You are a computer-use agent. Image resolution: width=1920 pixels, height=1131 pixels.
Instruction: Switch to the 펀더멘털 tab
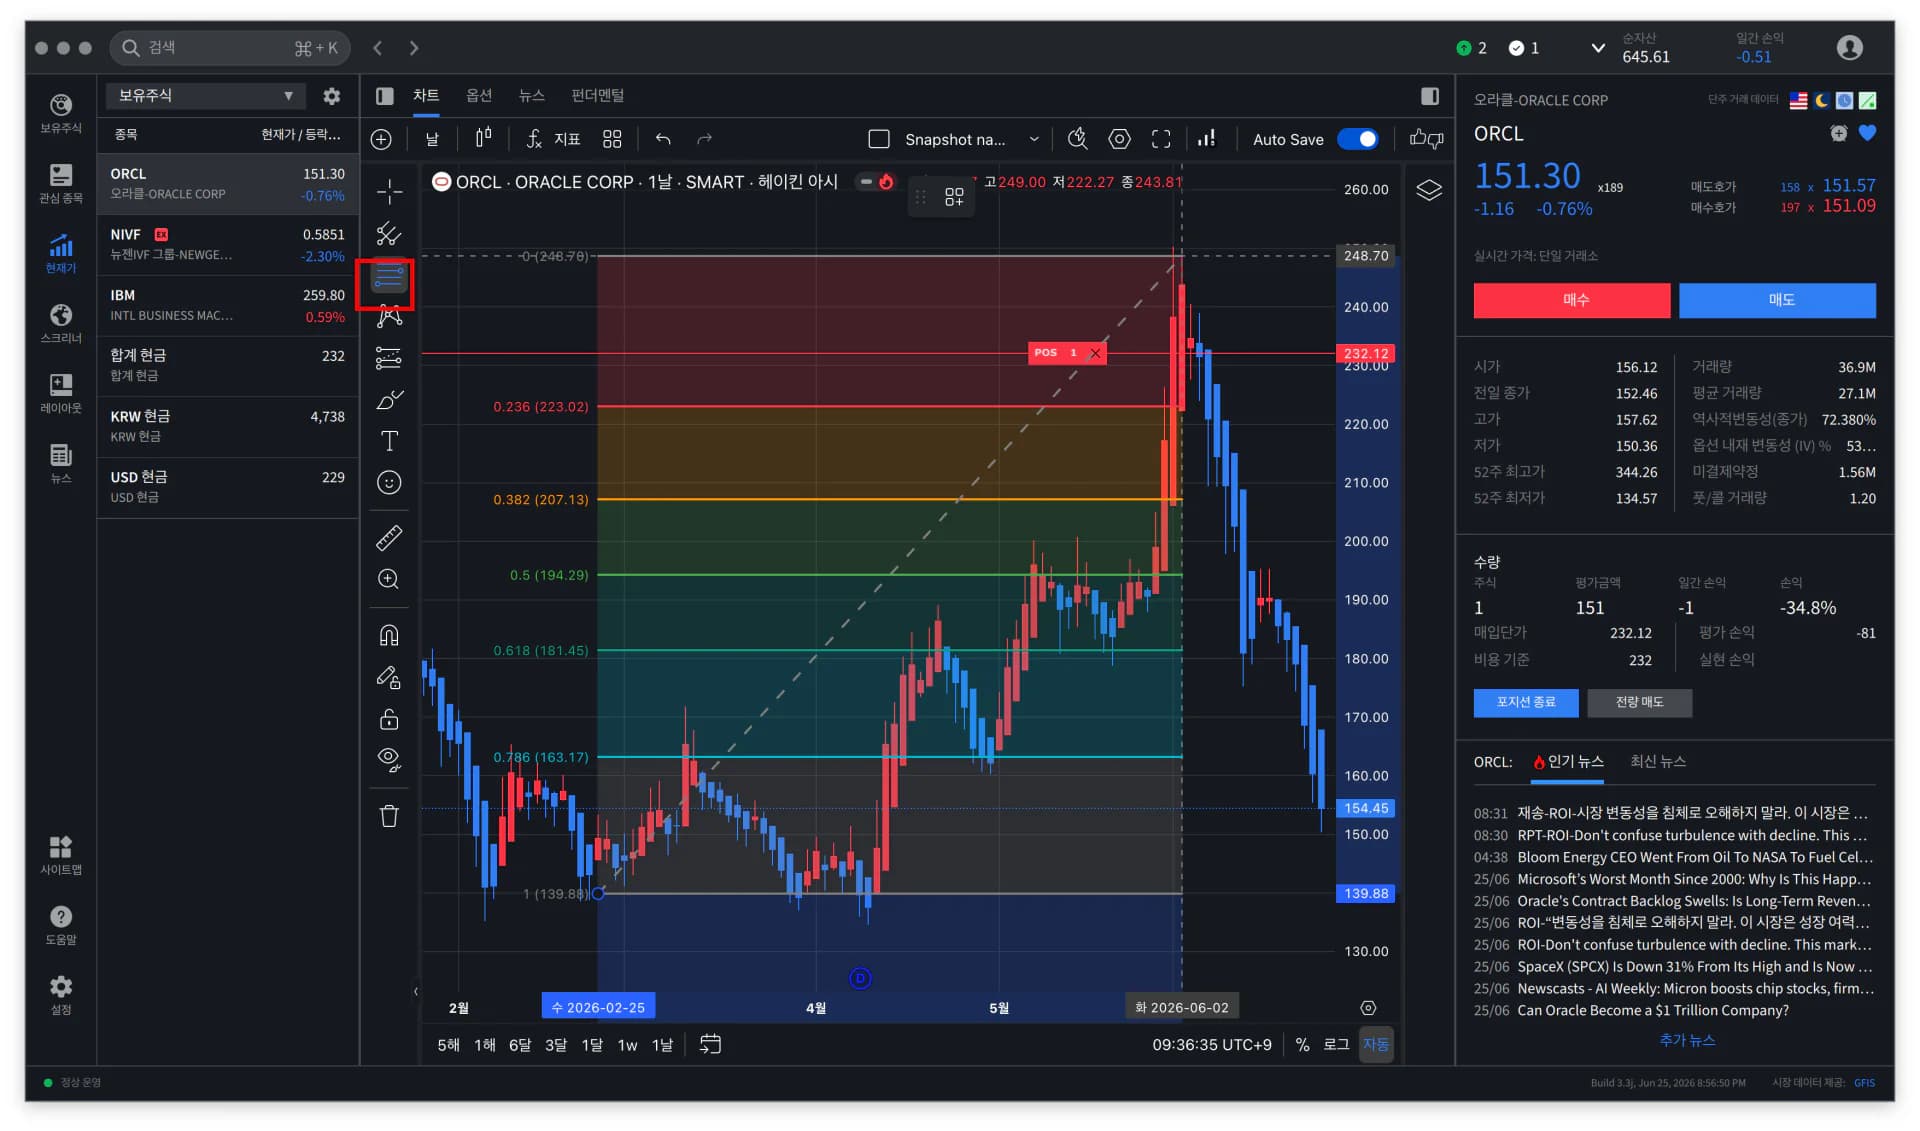(597, 96)
